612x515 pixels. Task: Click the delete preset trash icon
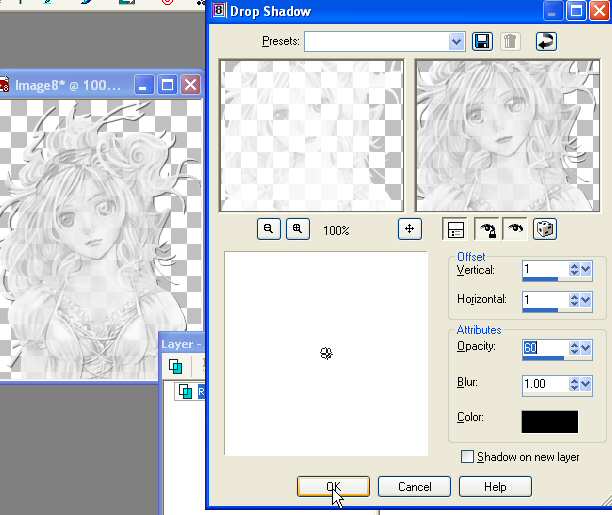click(510, 41)
